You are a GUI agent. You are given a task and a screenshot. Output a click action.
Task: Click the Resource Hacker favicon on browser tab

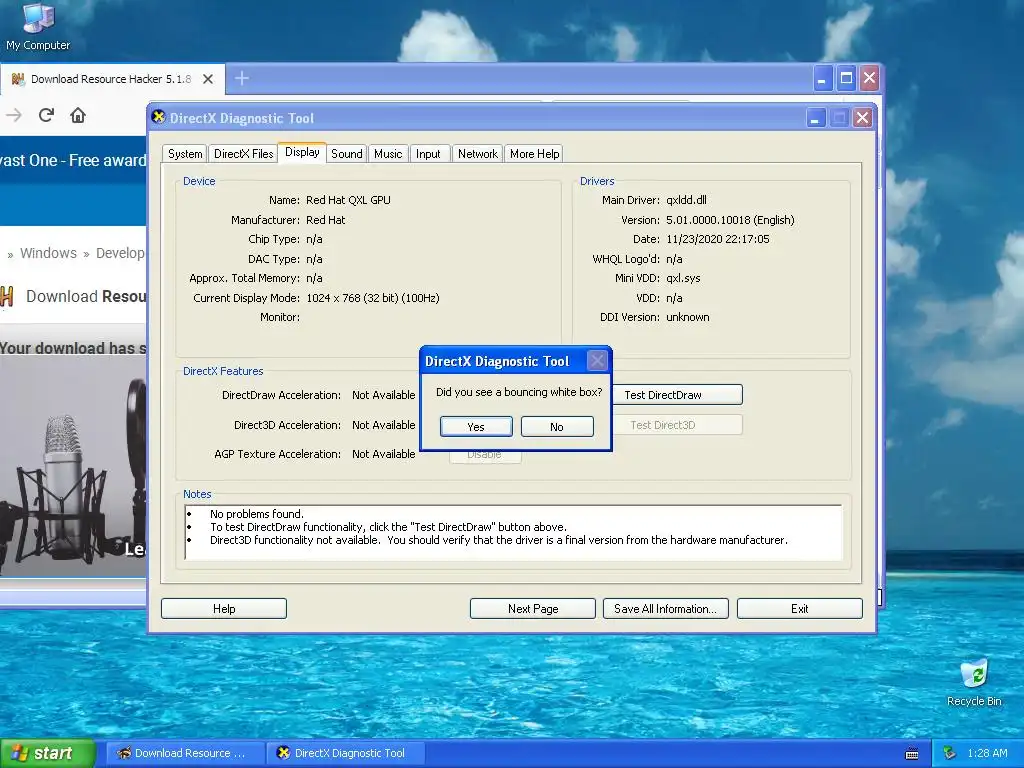tap(18, 79)
